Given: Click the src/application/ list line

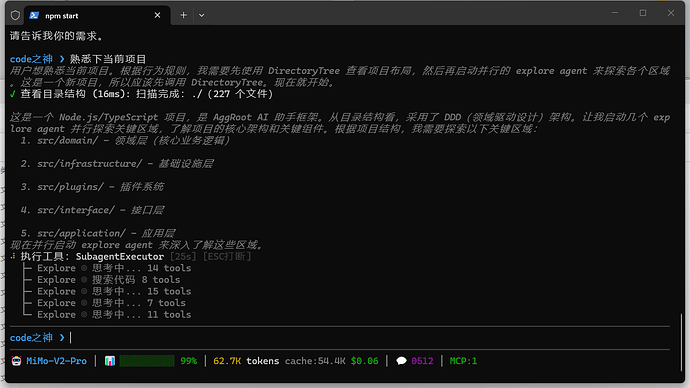Looking at the screenshot, I should [98, 233].
